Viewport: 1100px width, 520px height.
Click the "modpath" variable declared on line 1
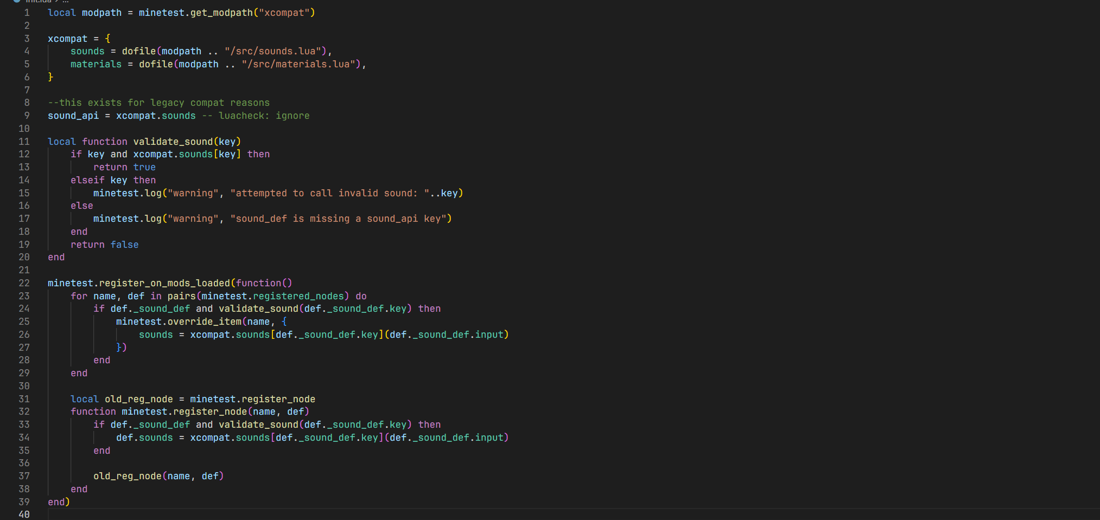click(102, 13)
